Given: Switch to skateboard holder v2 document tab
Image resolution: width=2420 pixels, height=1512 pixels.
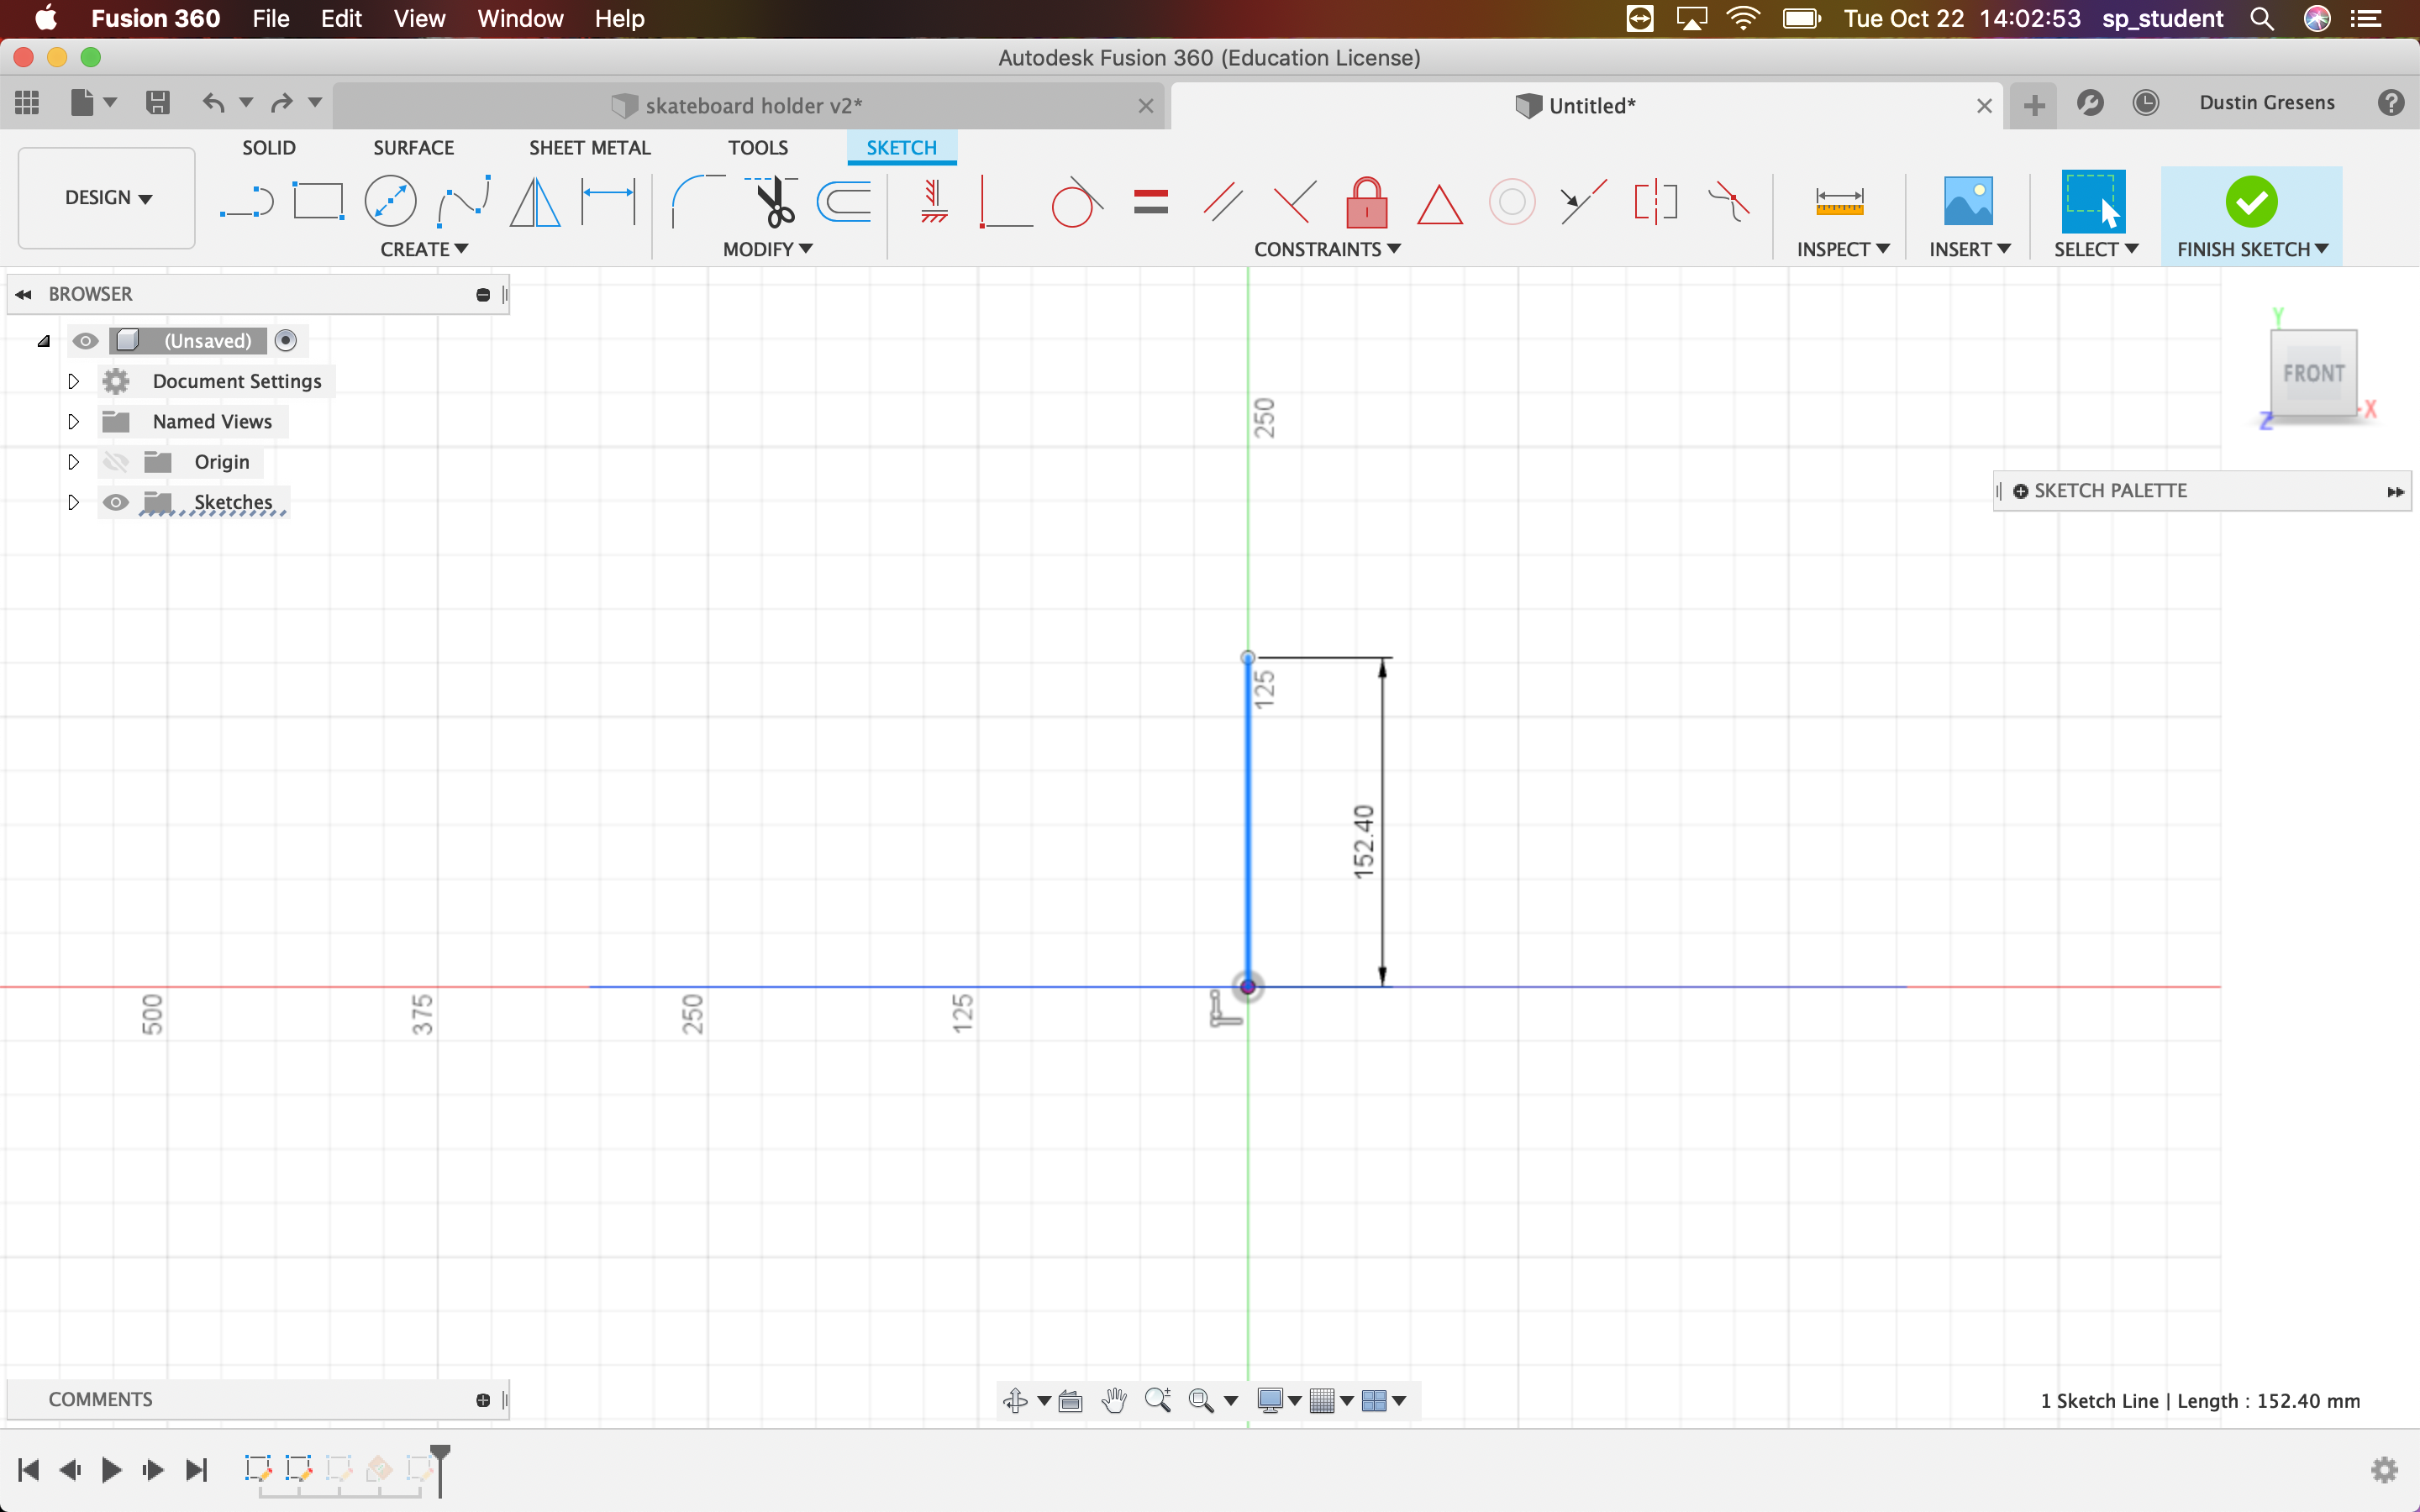Looking at the screenshot, I should [749, 106].
